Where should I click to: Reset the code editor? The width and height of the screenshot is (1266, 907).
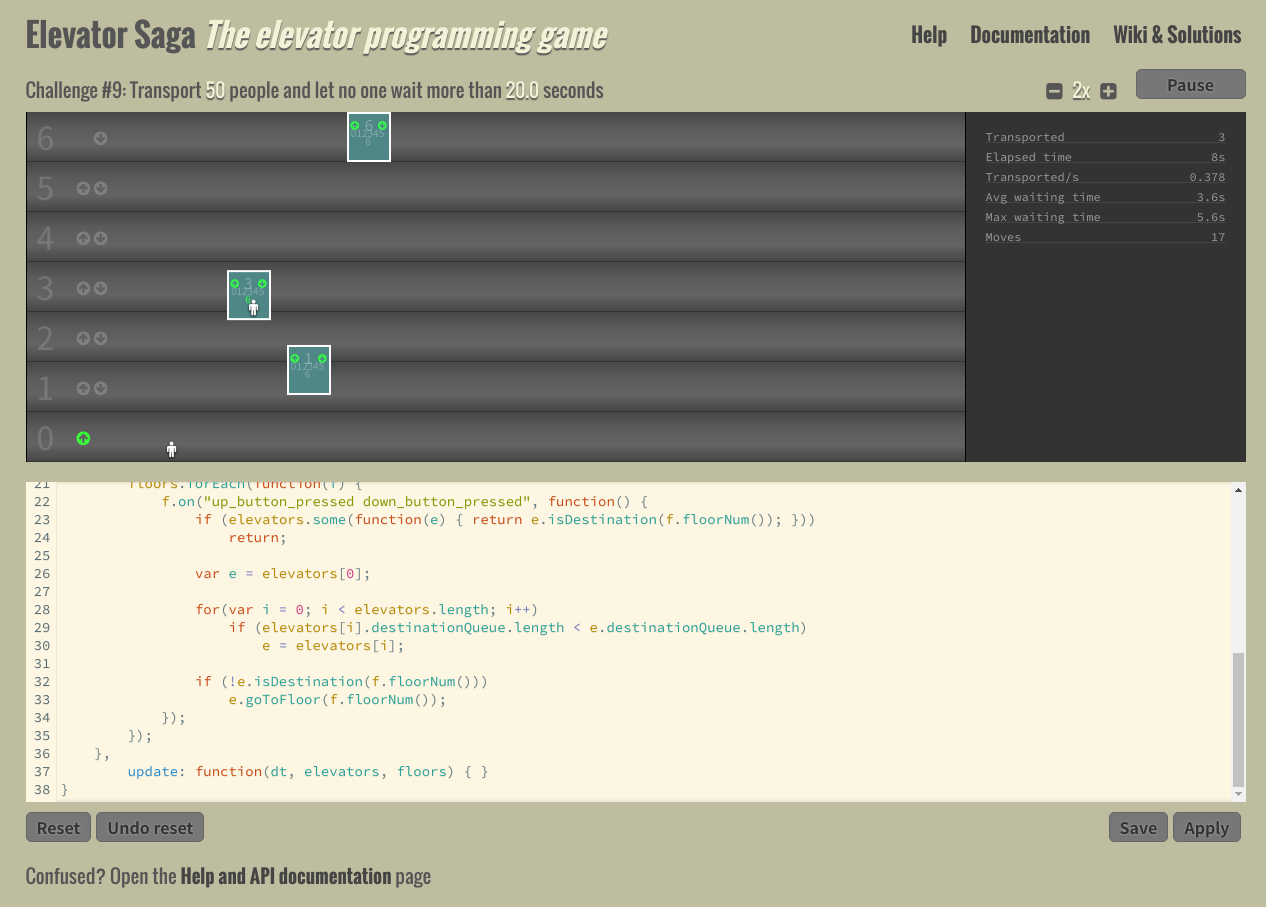(58, 827)
